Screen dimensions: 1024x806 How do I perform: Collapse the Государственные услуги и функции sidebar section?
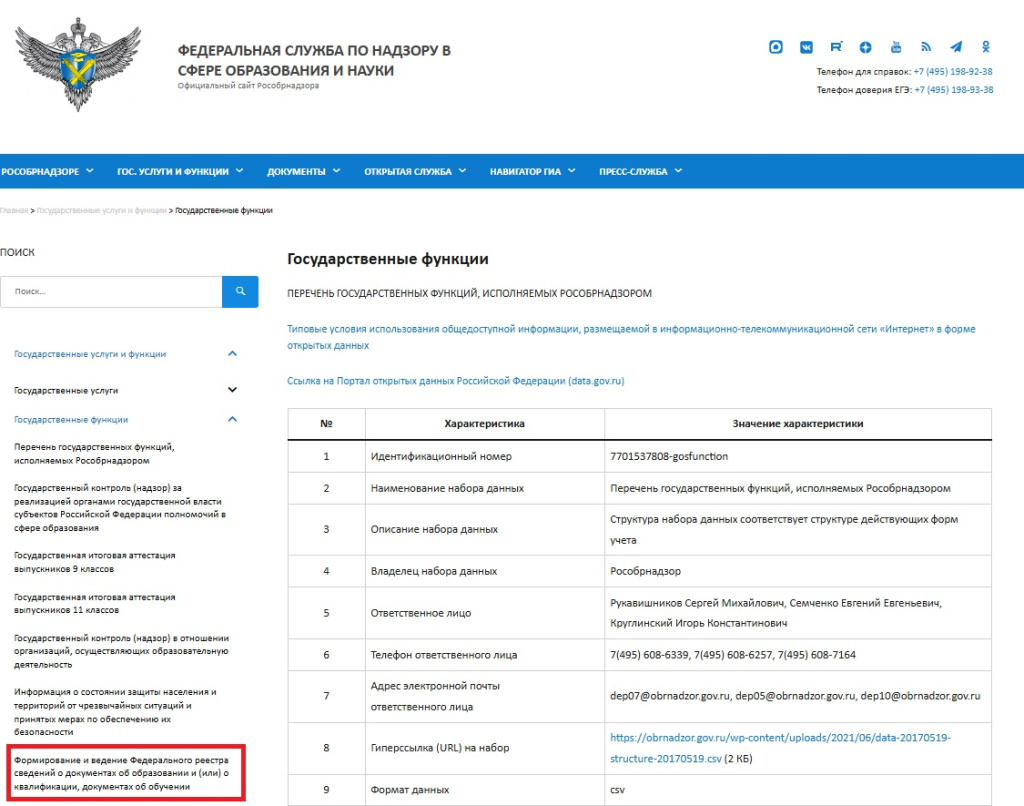pos(232,353)
